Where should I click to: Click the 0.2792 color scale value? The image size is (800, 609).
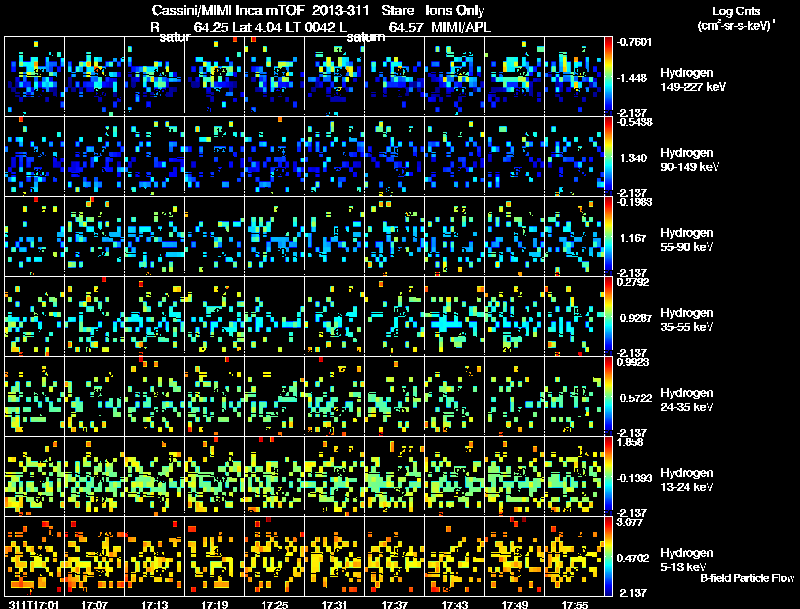pos(633,282)
